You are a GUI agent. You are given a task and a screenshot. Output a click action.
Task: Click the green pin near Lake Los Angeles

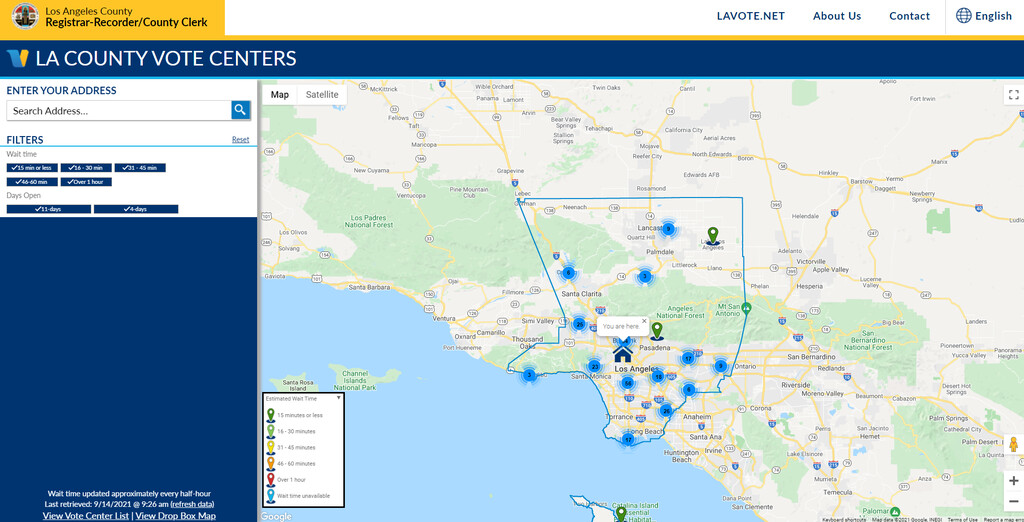[x=713, y=236]
